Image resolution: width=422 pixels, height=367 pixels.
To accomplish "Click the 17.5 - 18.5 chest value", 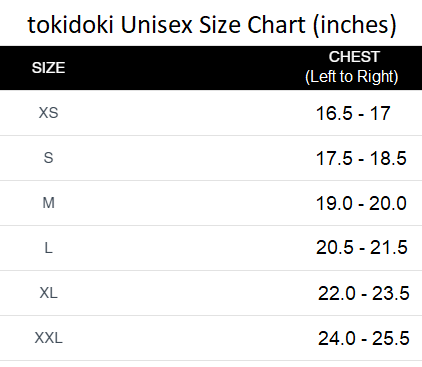I will [x=361, y=158].
